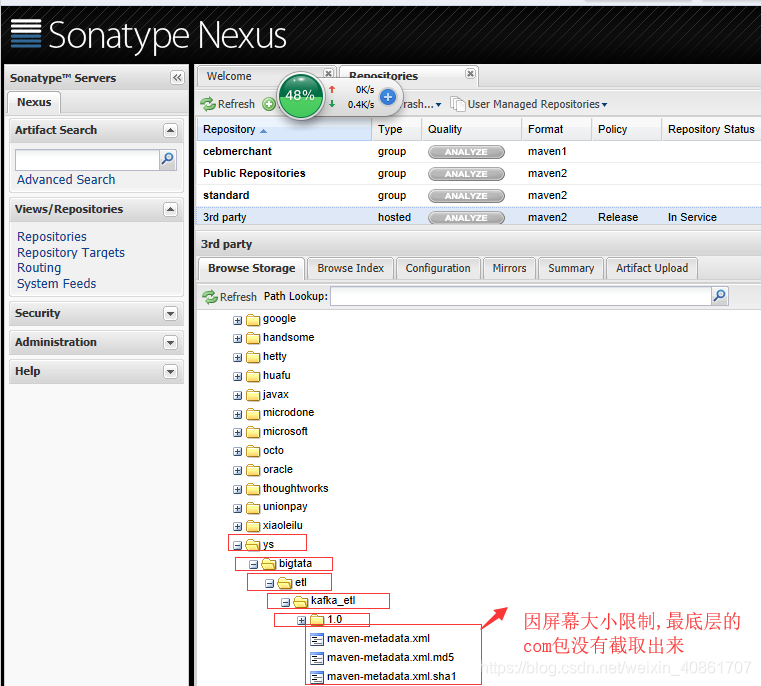Open User Managed Repositories dropdown
Image resolution: width=761 pixels, height=686 pixels.
pyautogui.click(x=529, y=104)
